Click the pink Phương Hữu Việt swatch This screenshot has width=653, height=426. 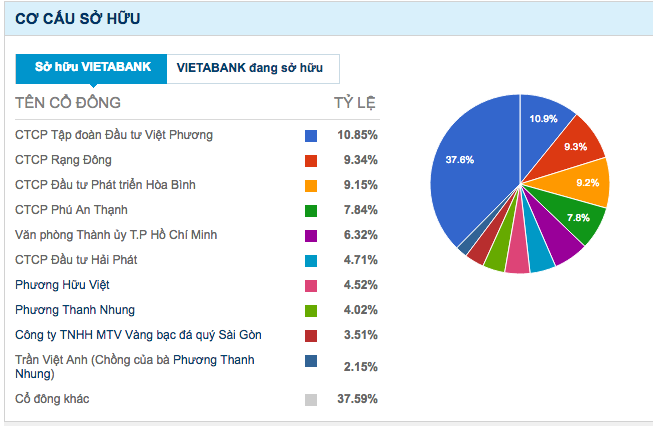[311, 285]
